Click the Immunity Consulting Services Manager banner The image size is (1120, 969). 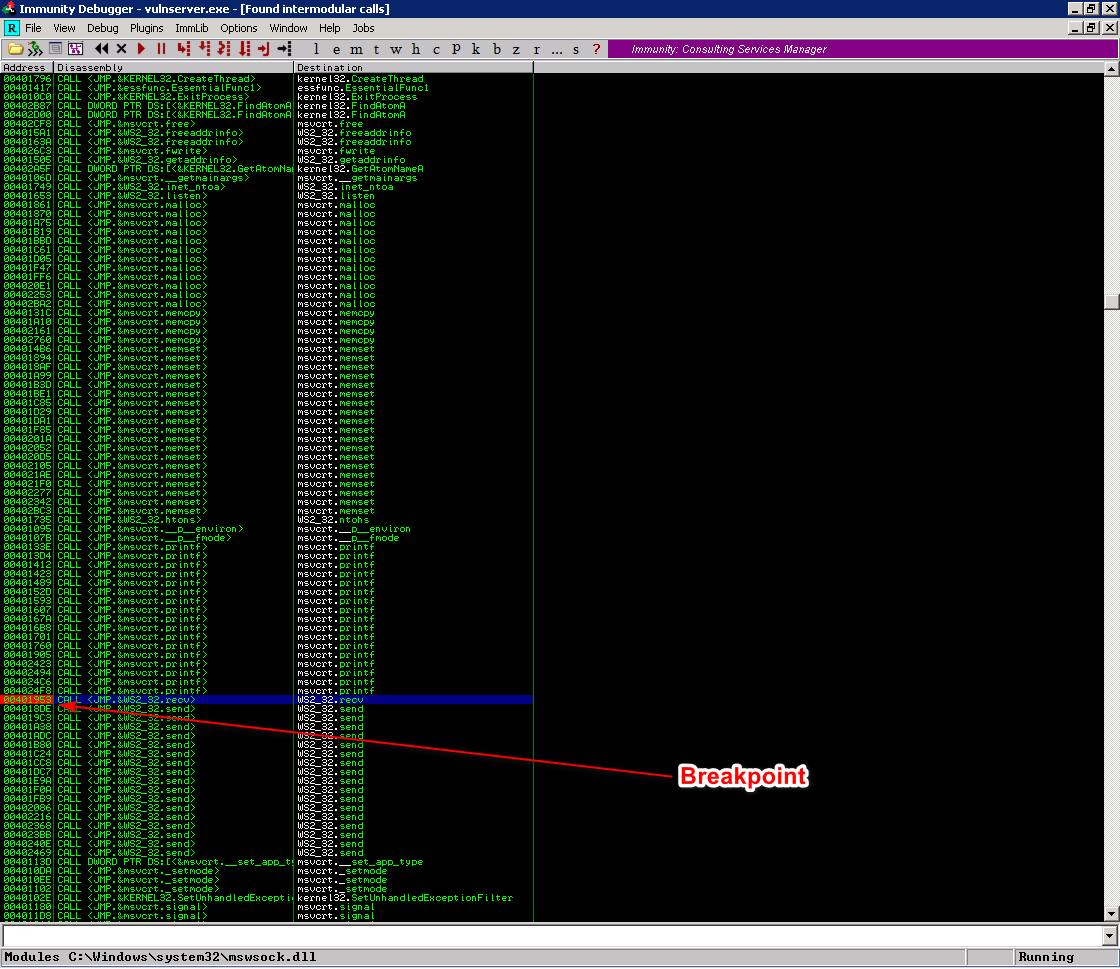pyautogui.click(x=863, y=49)
